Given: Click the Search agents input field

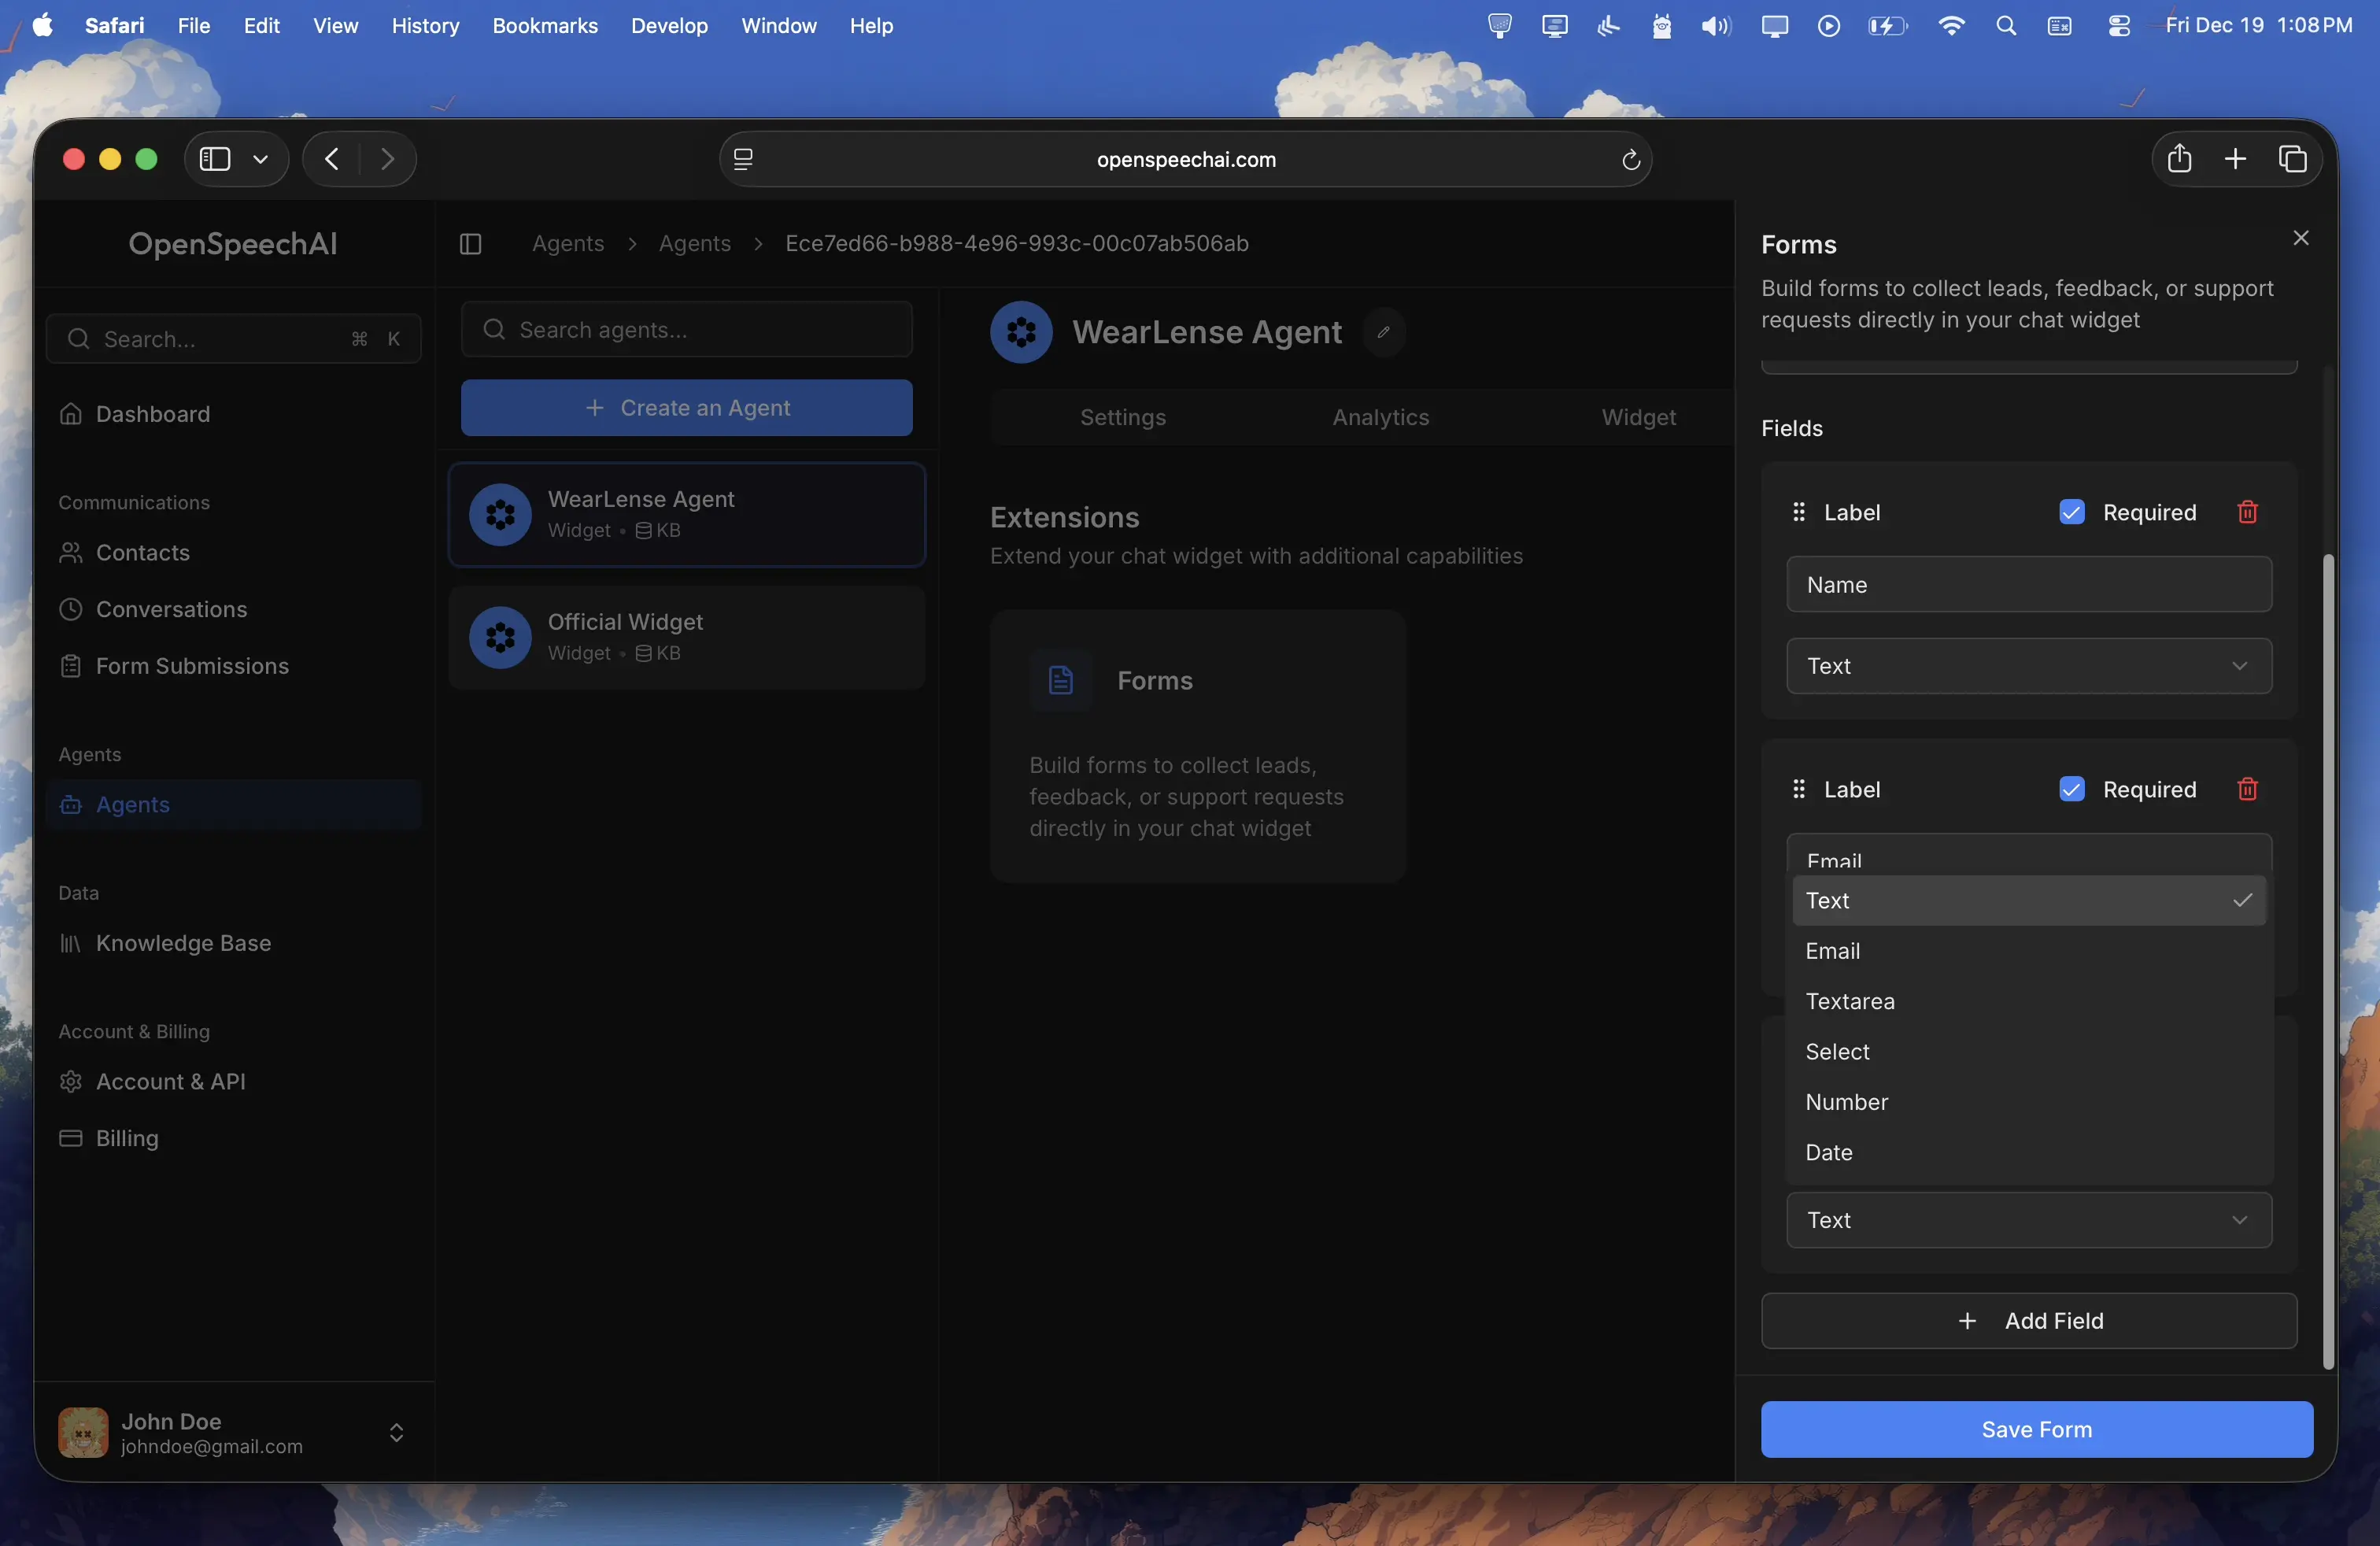Looking at the screenshot, I should (x=687, y=330).
